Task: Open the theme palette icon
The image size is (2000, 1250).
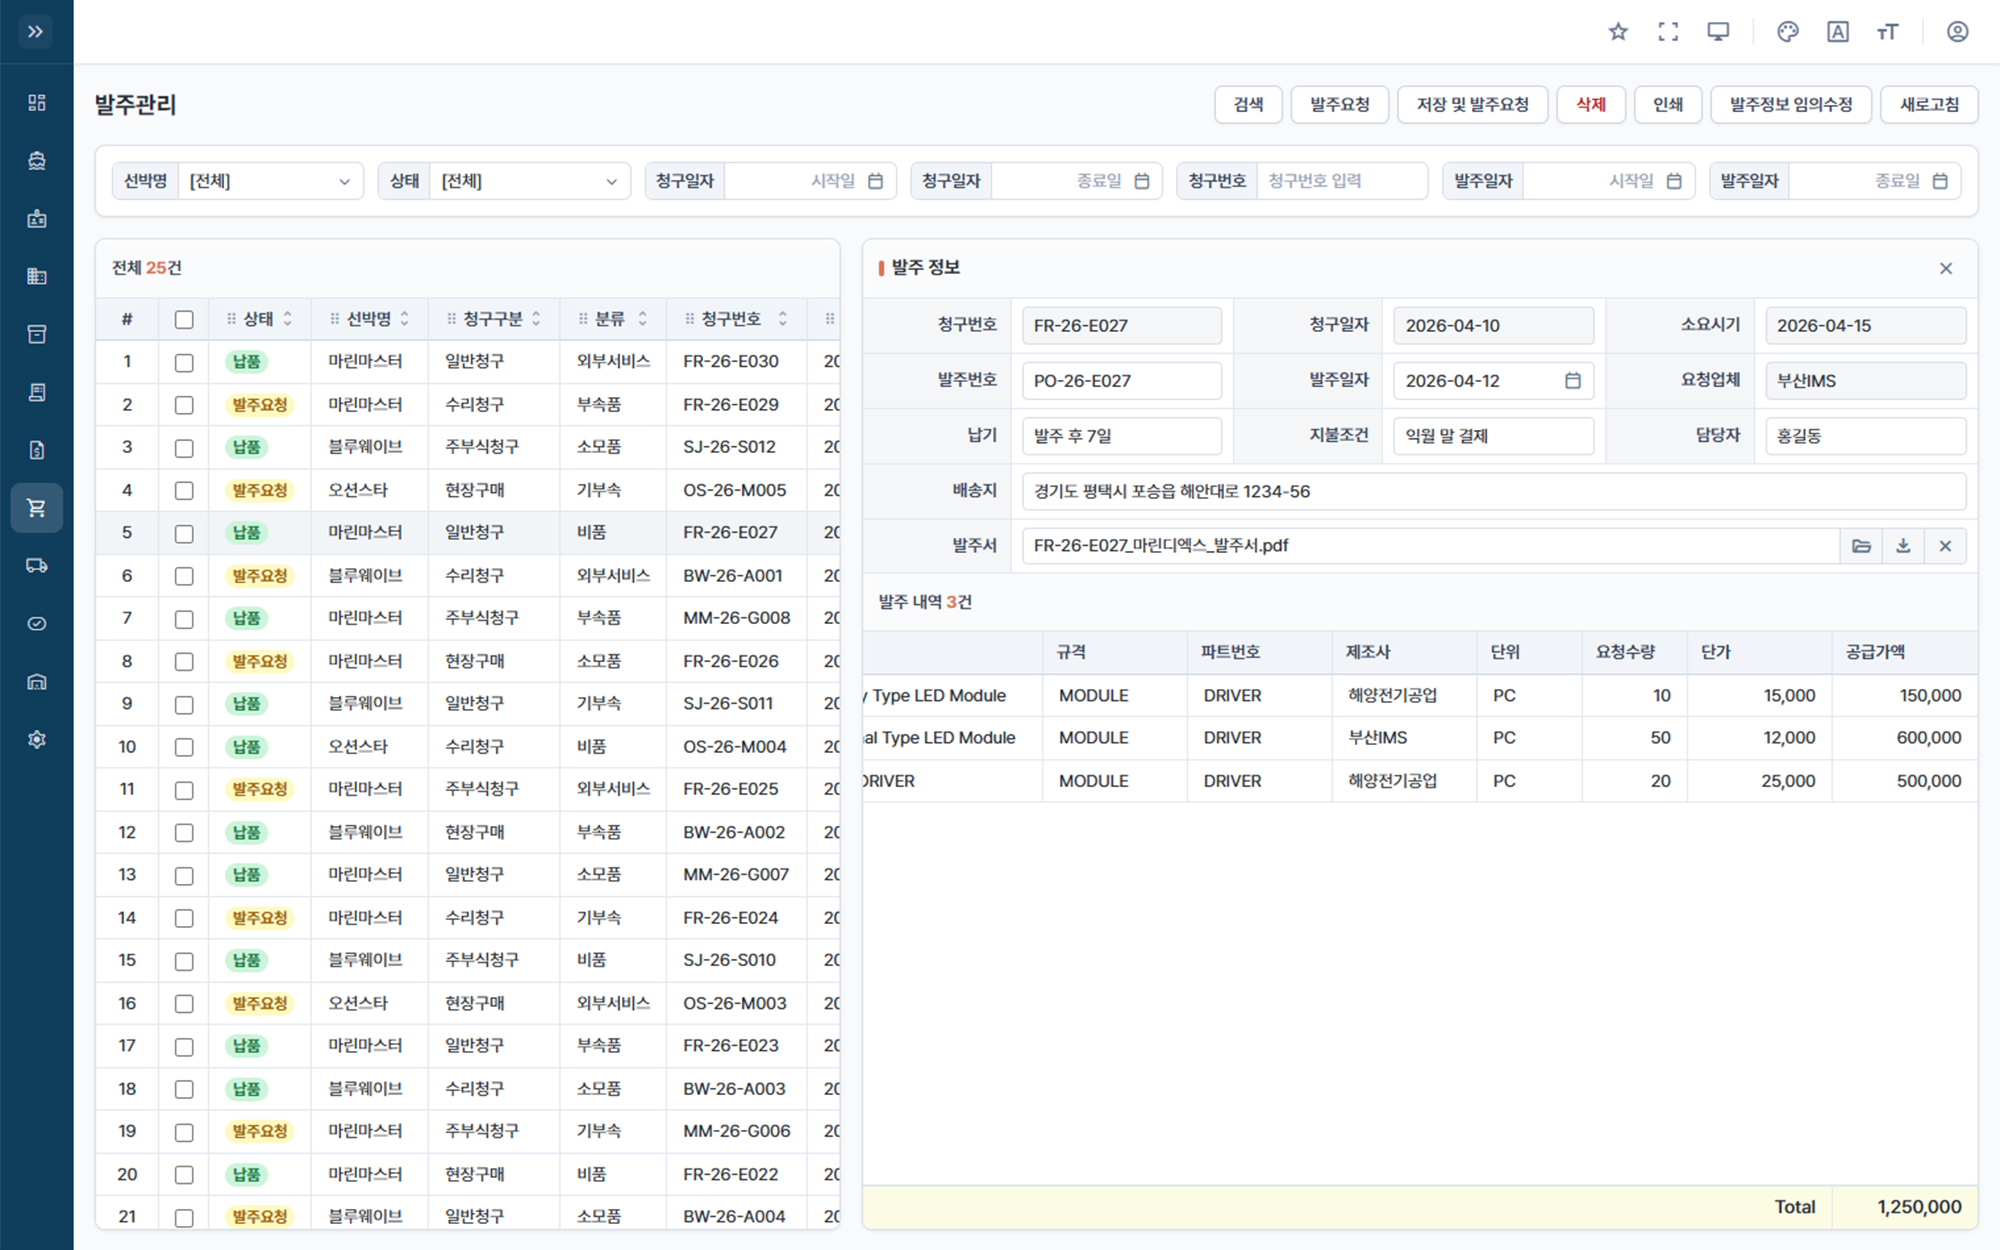Action: pos(1788,32)
